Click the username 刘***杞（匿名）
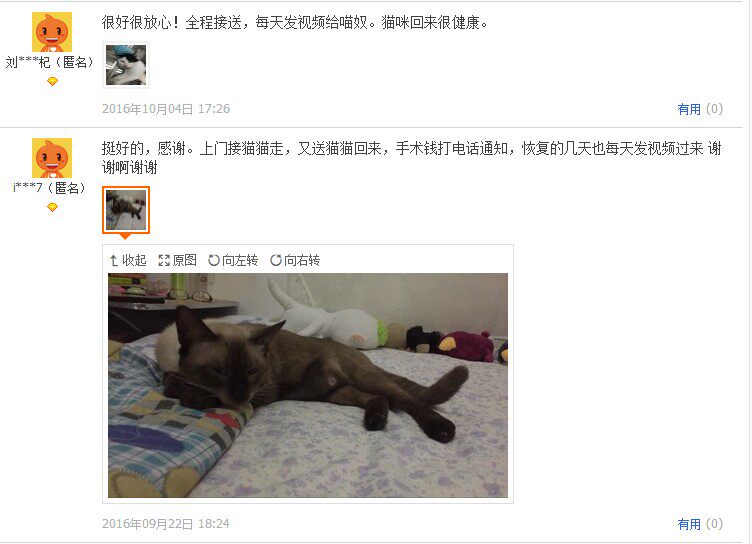 click(49, 62)
